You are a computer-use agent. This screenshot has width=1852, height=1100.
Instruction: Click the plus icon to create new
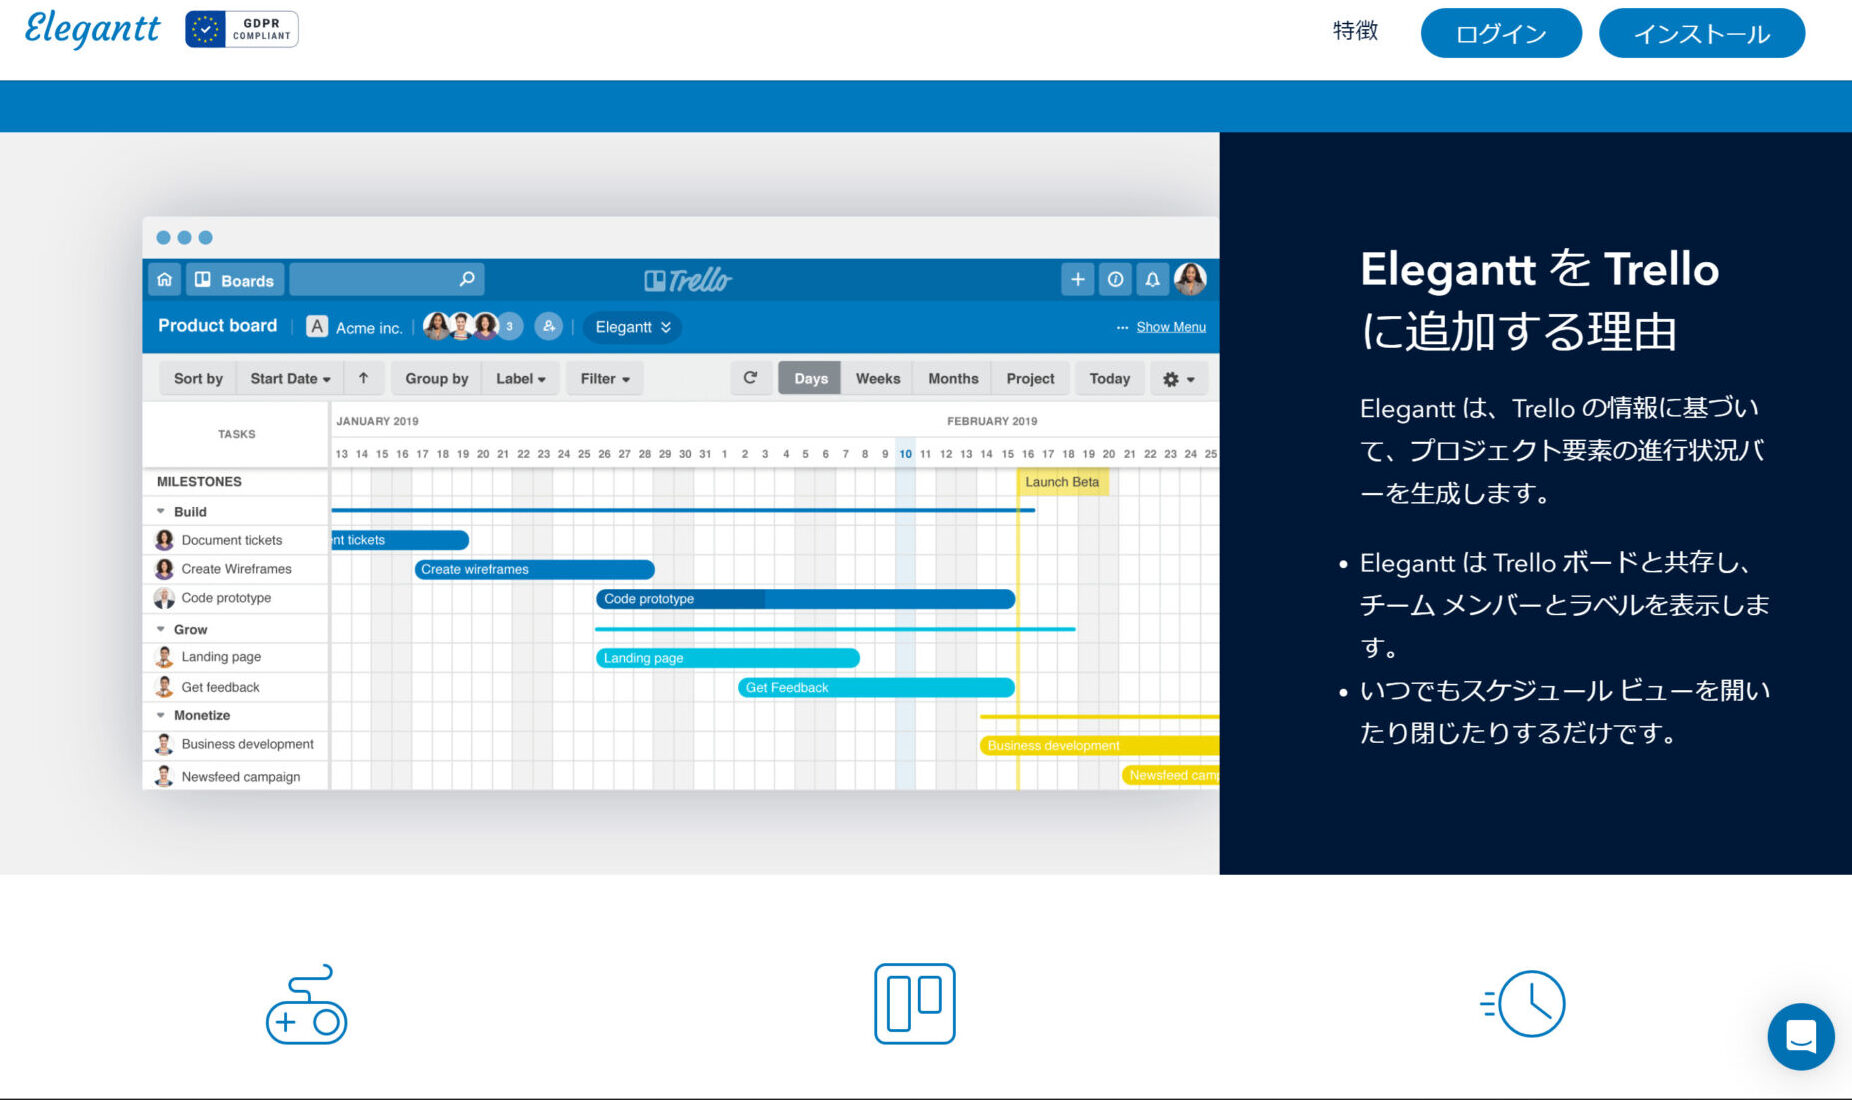pos(1077,280)
